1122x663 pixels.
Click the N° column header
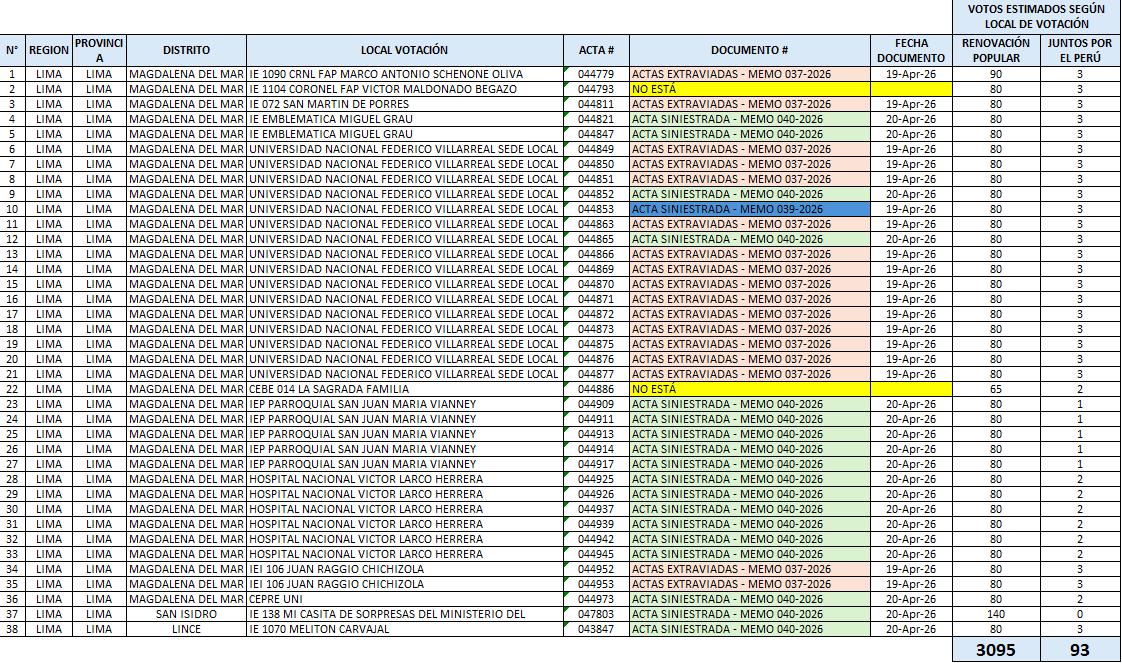pyautogui.click(x=12, y=50)
